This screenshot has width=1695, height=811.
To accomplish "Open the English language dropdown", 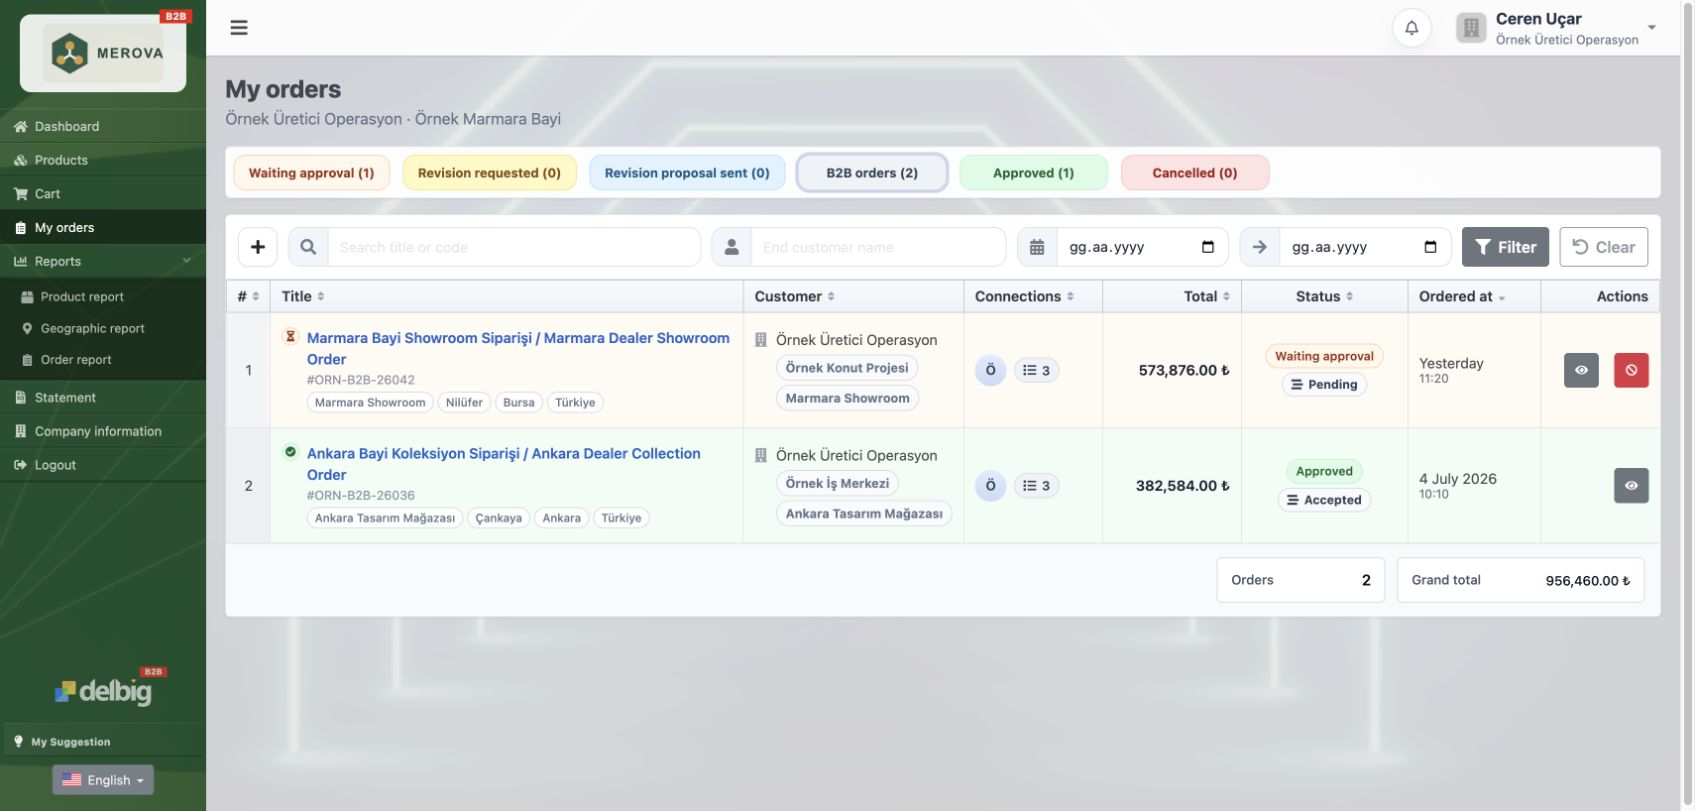I will click(103, 780).
